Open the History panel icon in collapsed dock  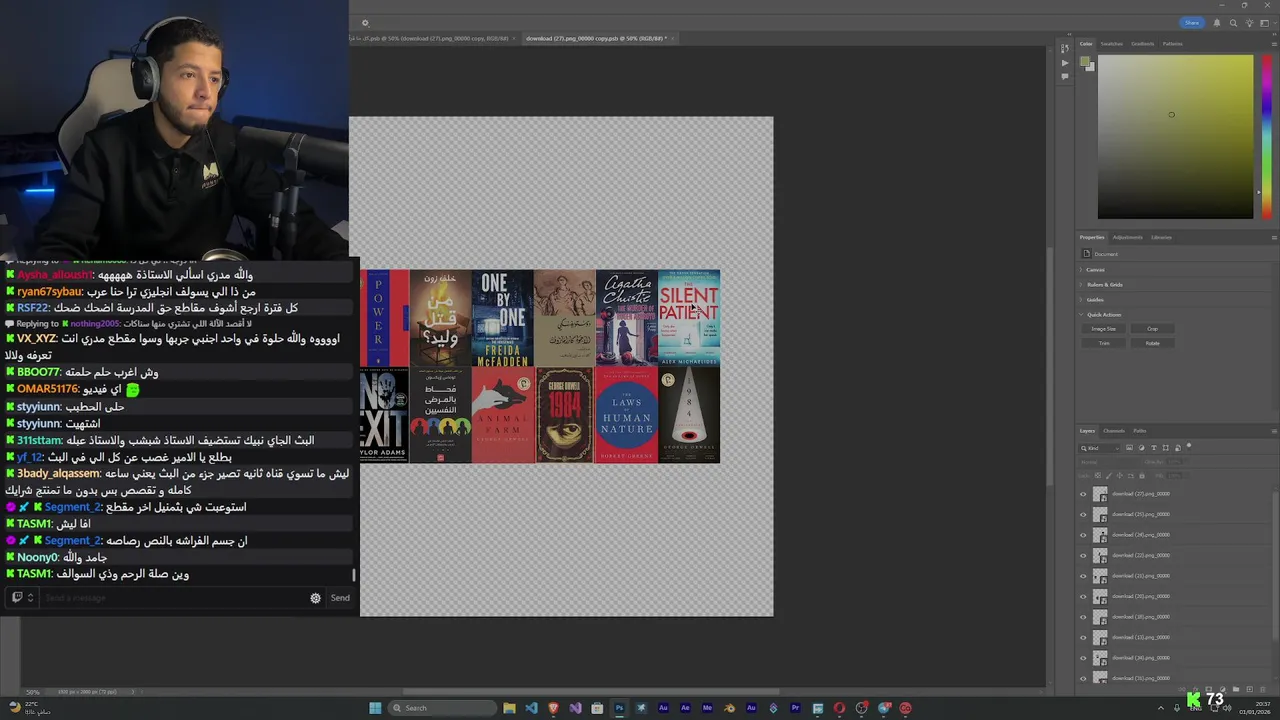pos(1065,48)
